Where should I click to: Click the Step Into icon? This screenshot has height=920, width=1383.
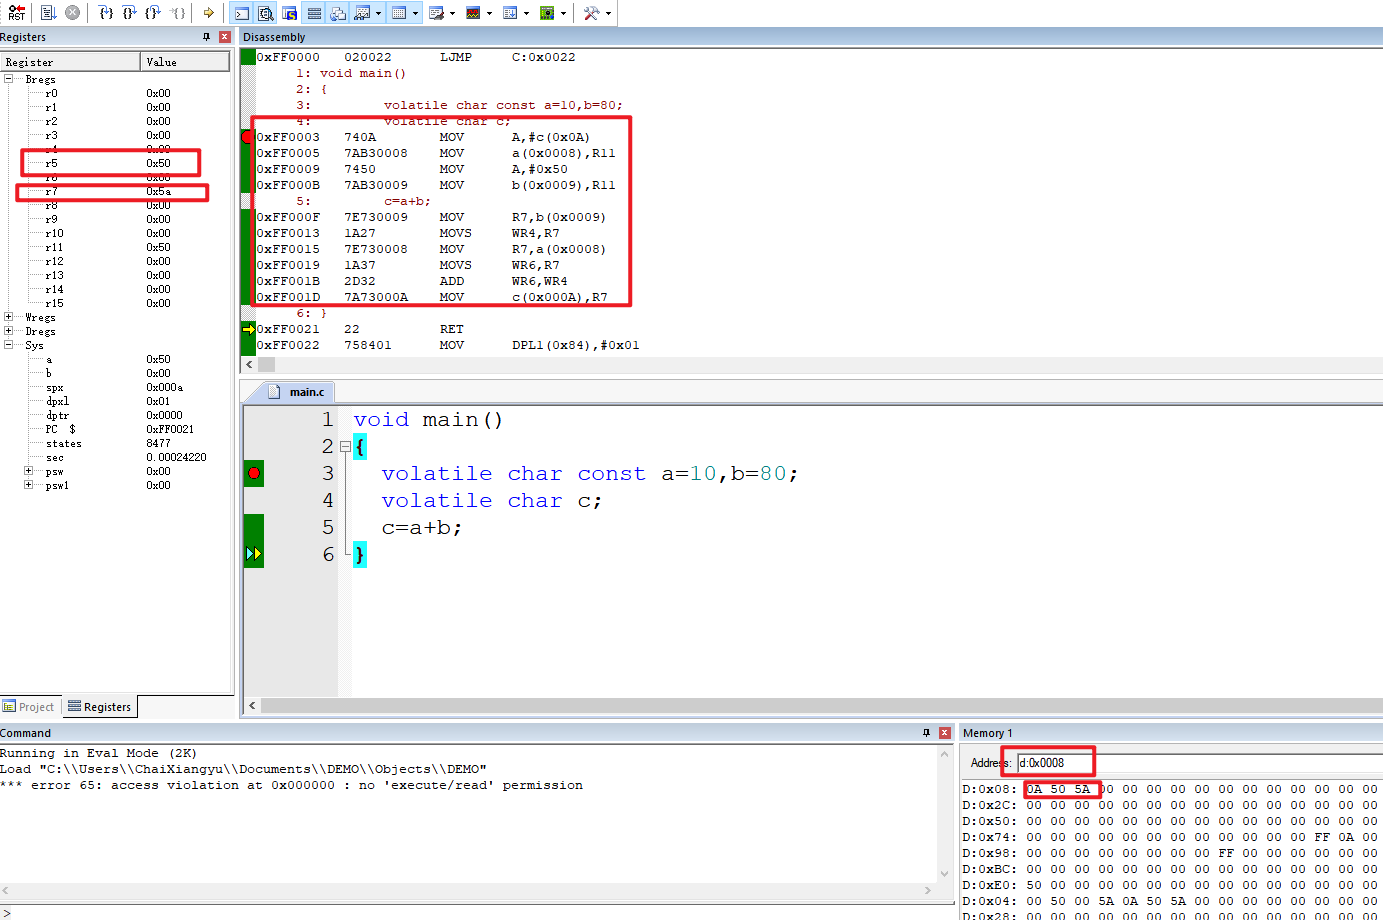click(106, 13)
